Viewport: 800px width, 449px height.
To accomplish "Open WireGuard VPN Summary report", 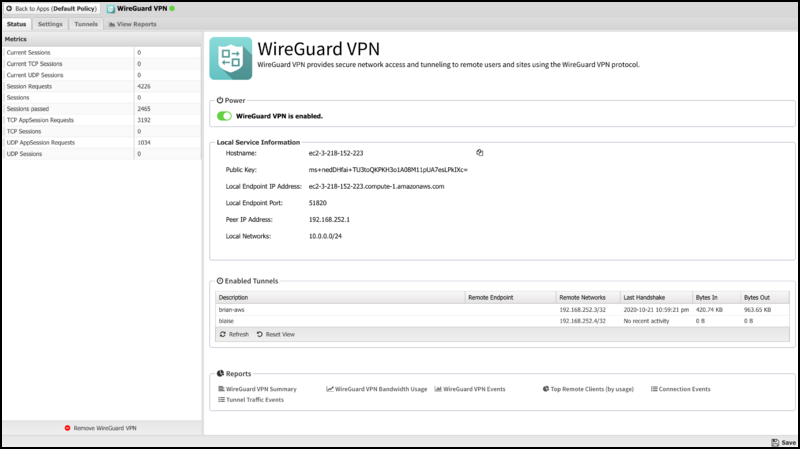I will click(257, 389).
